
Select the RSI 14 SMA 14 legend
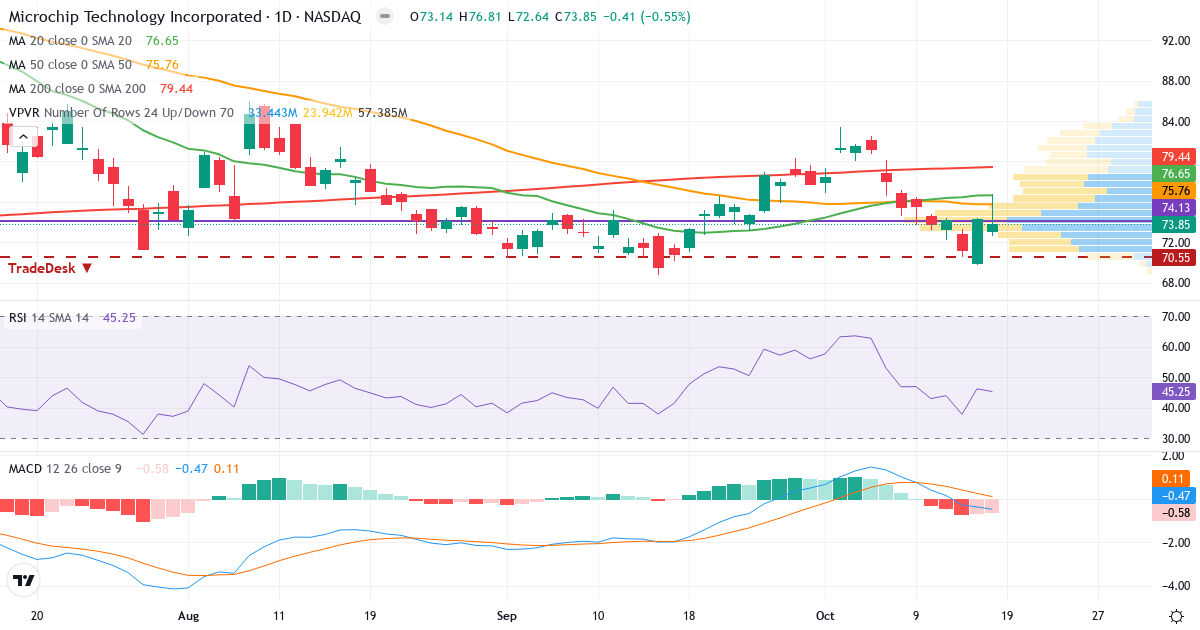point(49,317)
